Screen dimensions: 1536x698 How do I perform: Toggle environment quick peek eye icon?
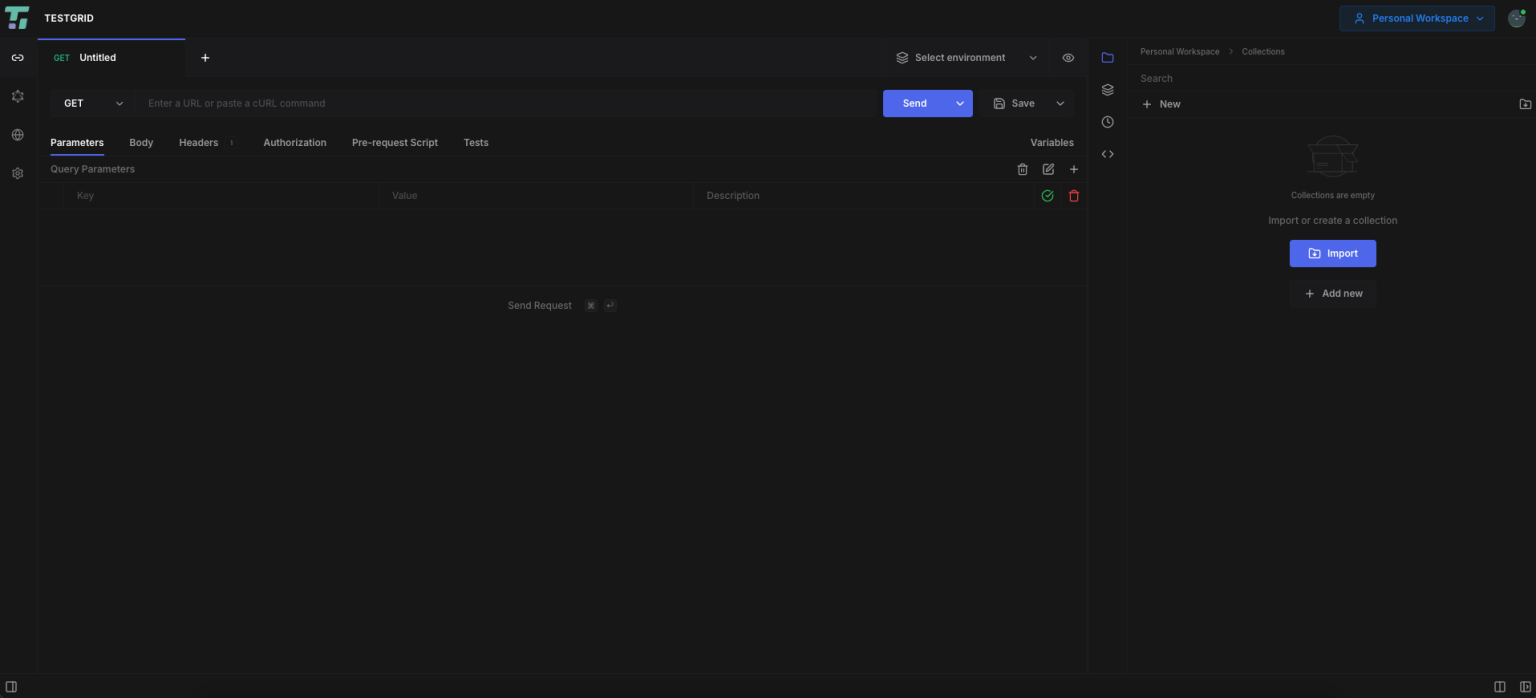tap(1068, 58)
